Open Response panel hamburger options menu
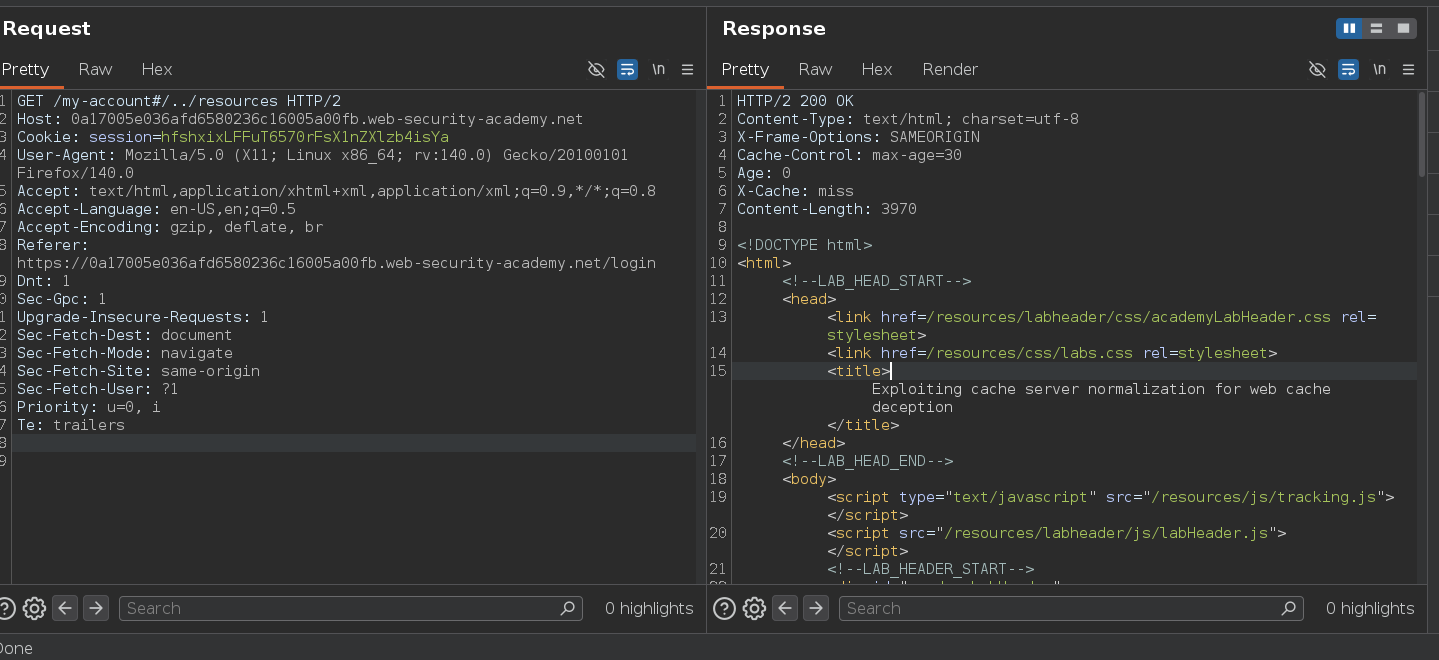This screenshot has width=1439, height=660. pos(1409,70)
